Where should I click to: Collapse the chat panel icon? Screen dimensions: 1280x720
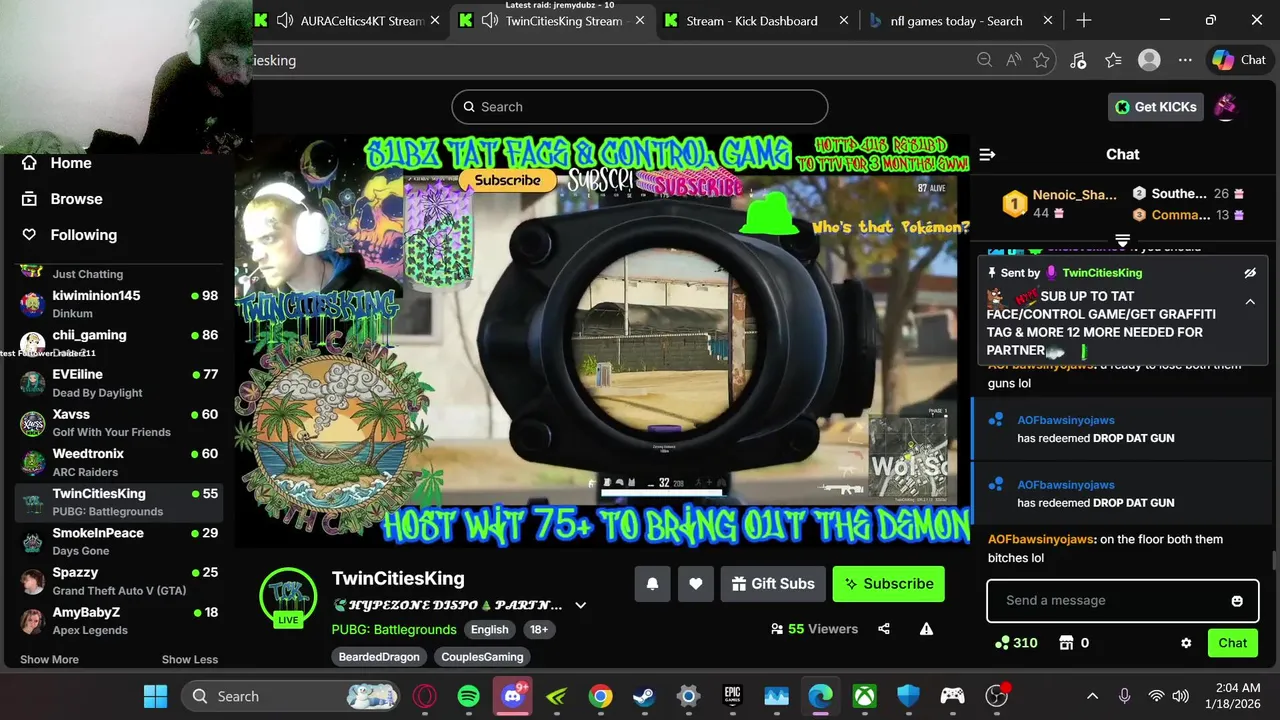(987, 154)
